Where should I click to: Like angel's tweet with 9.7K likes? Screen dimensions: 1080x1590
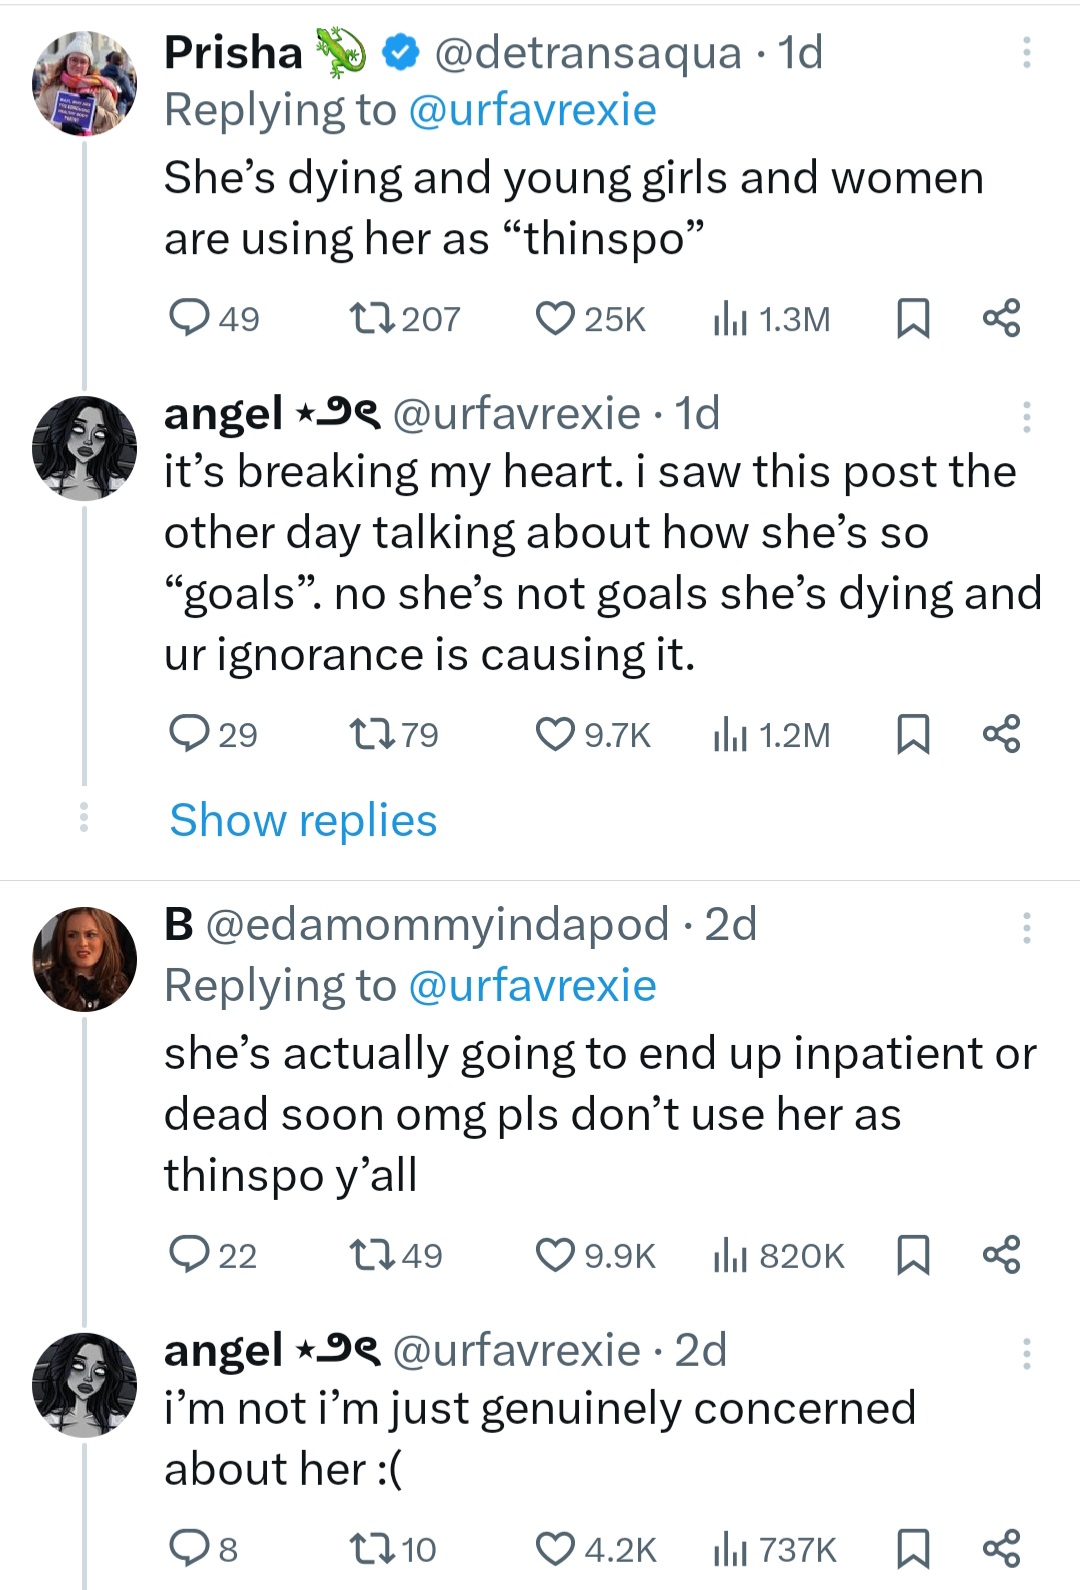point(554,735)
